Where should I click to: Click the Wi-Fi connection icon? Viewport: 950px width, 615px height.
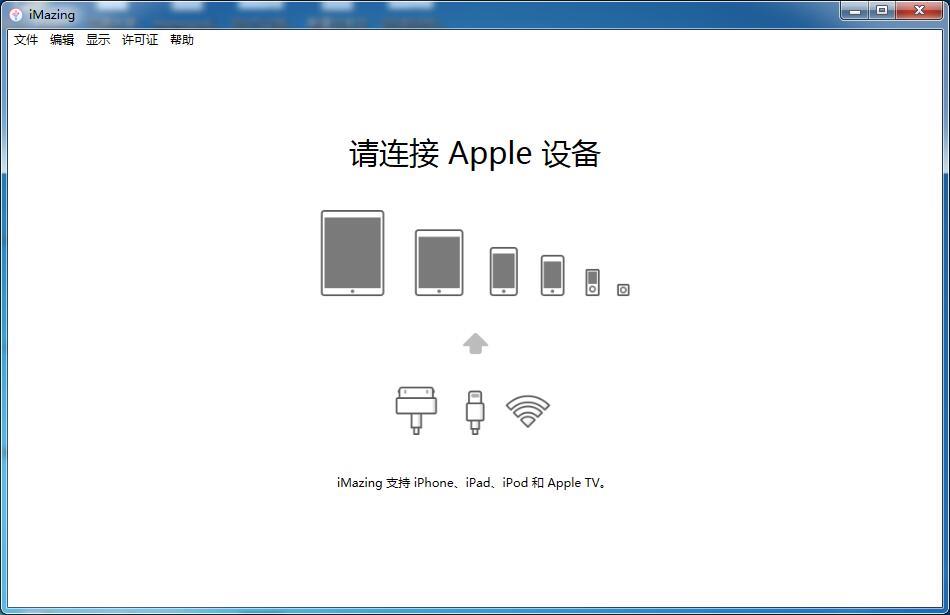pos(528,411)
